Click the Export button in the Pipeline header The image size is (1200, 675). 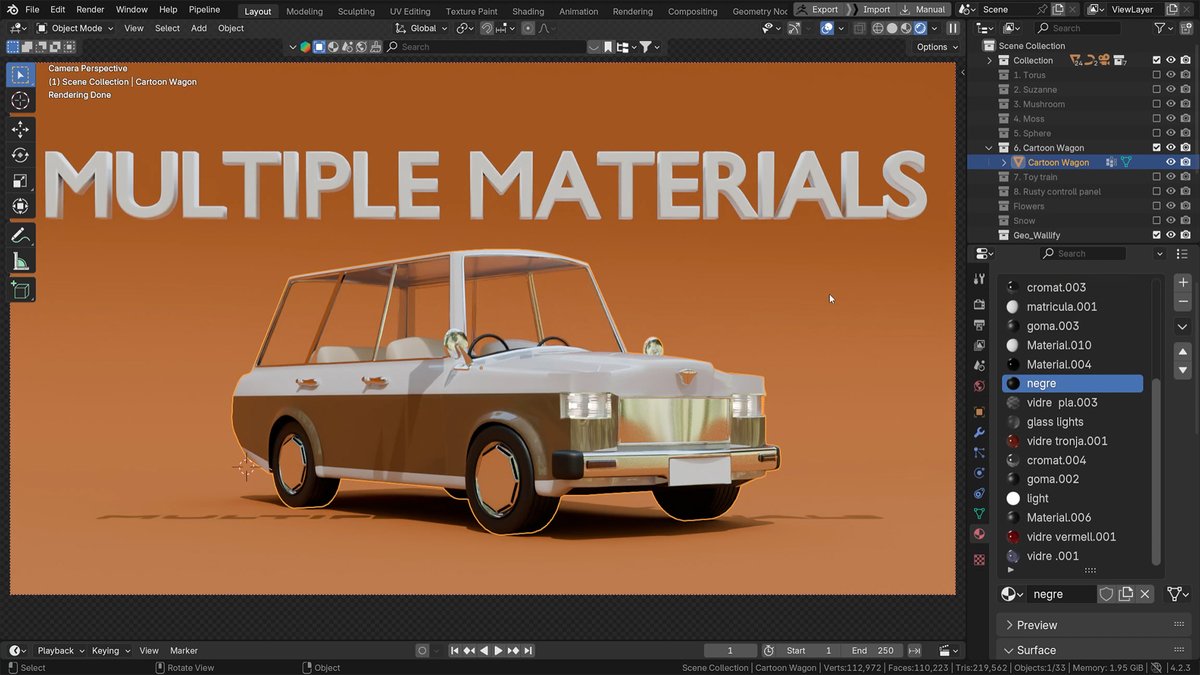click(824, 9)
